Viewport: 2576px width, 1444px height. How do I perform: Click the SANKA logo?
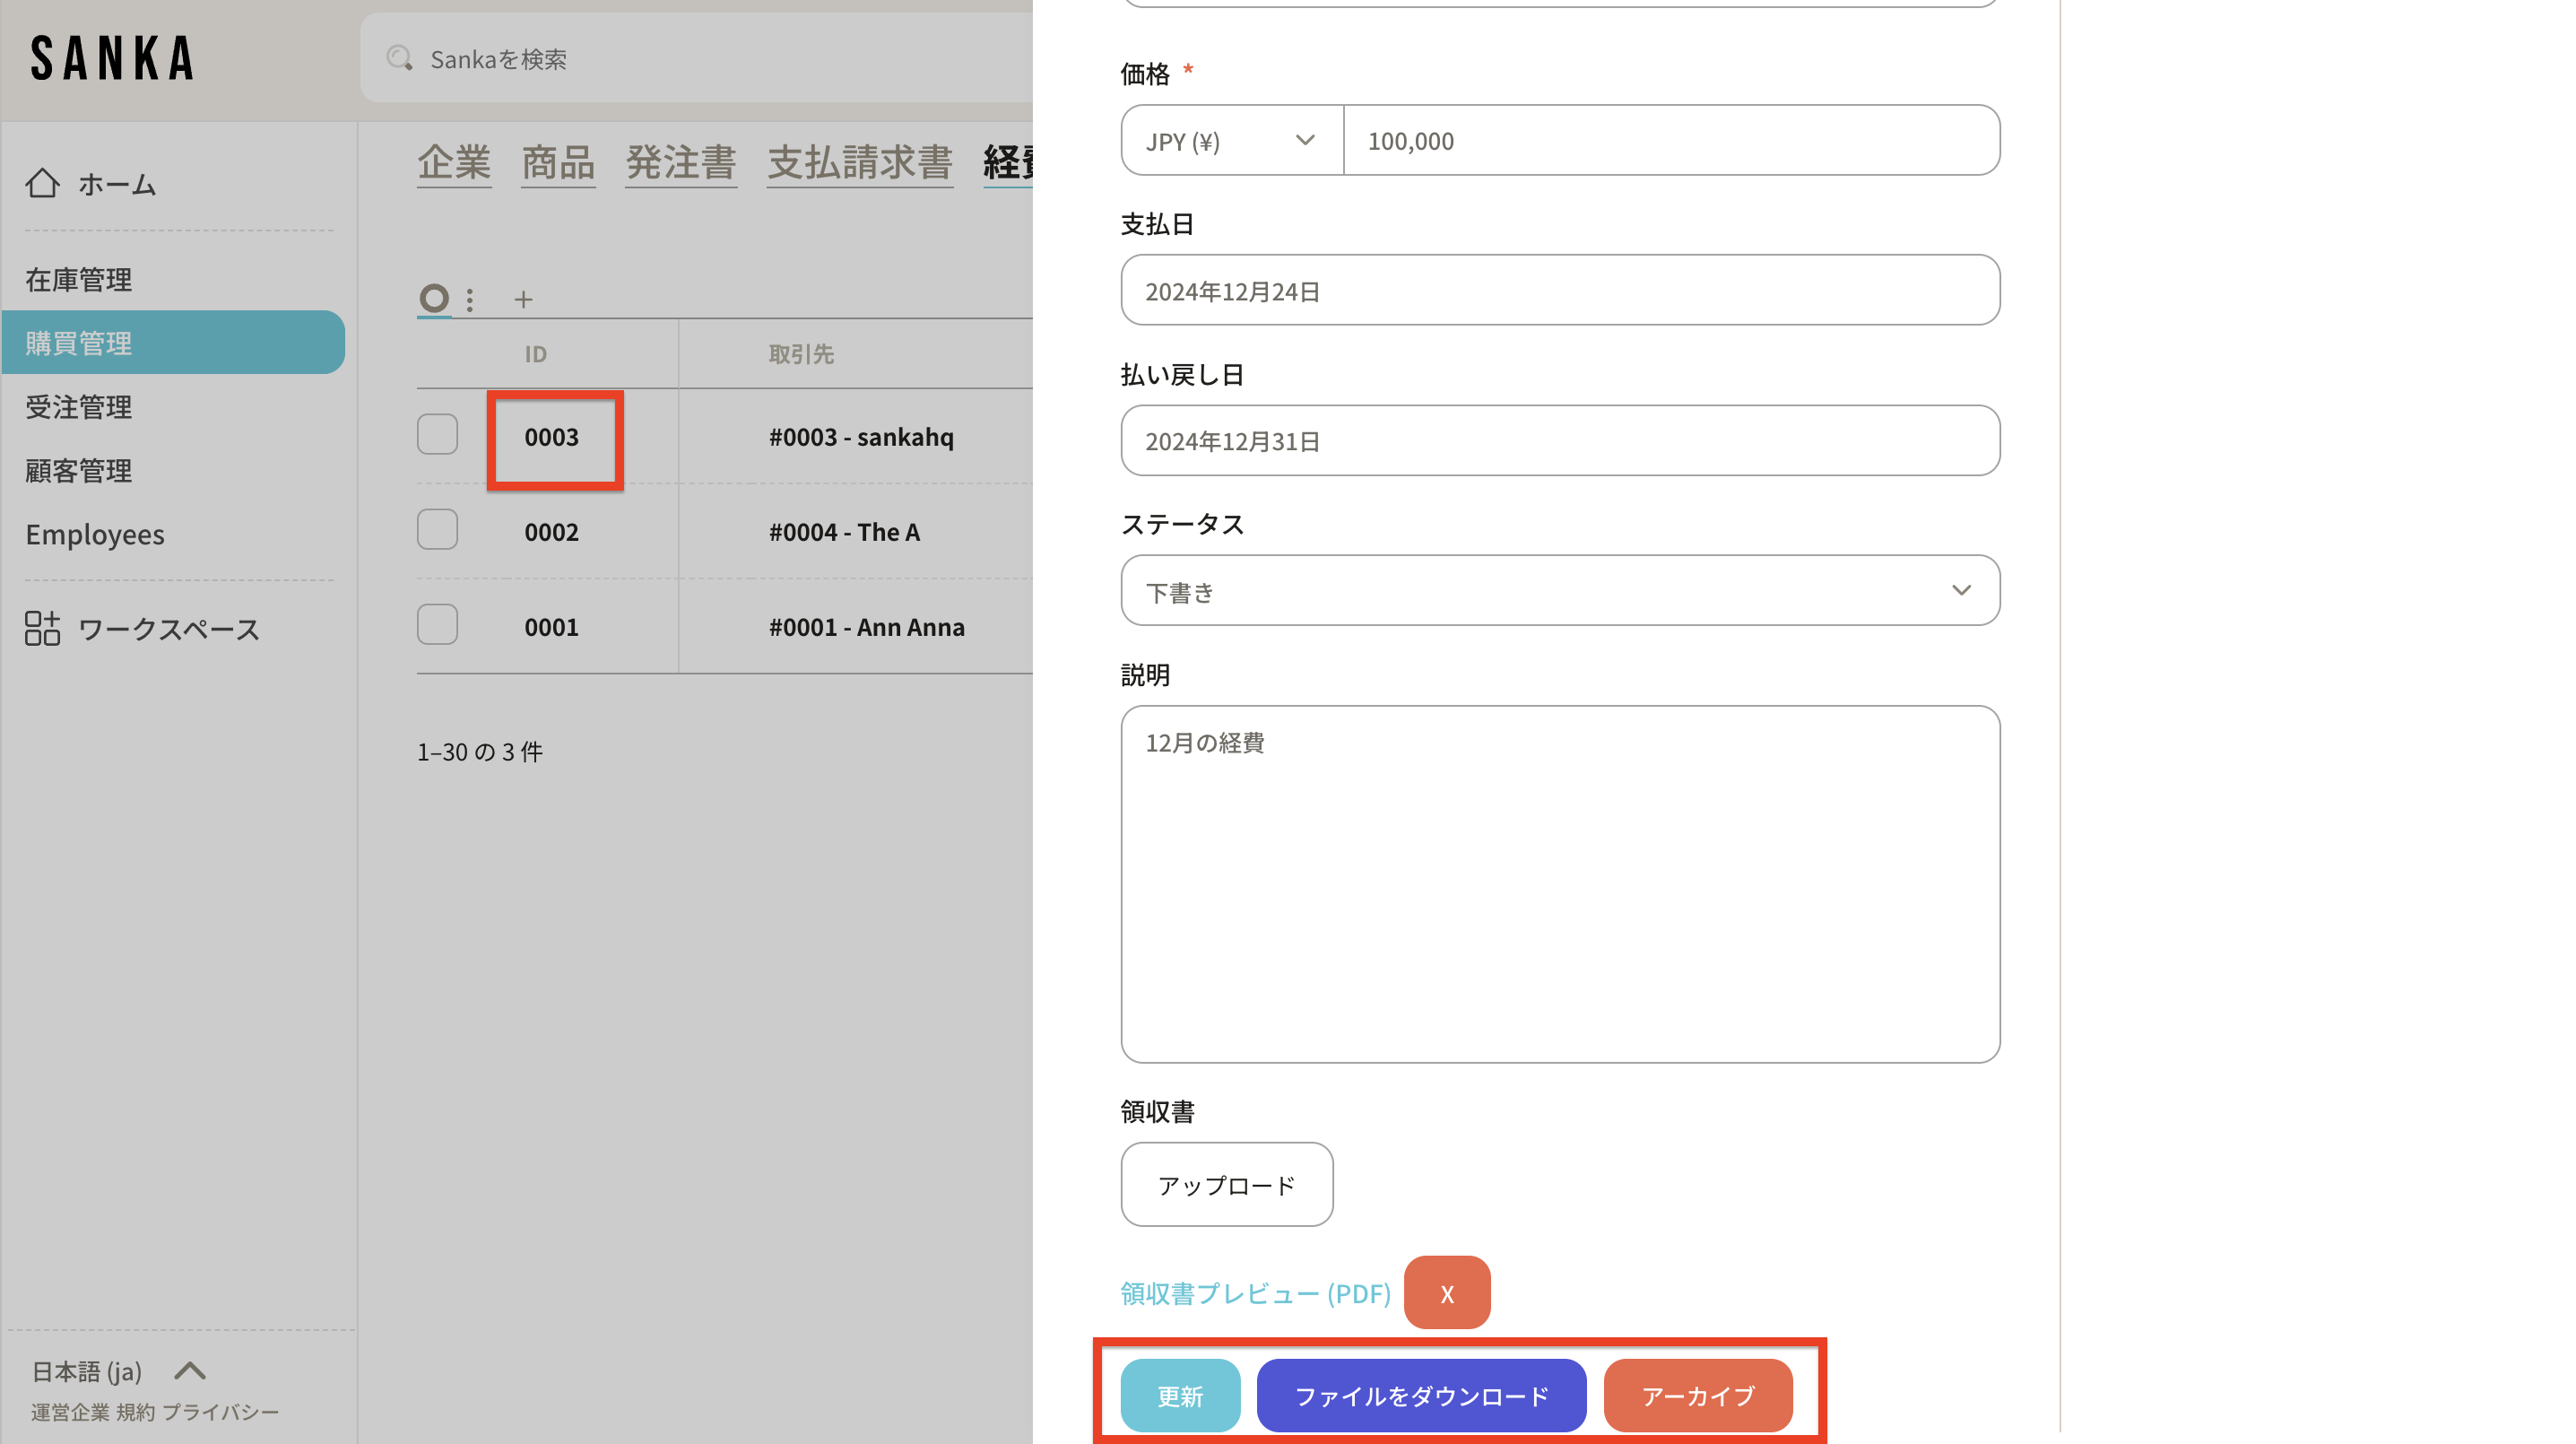[112, 58]
